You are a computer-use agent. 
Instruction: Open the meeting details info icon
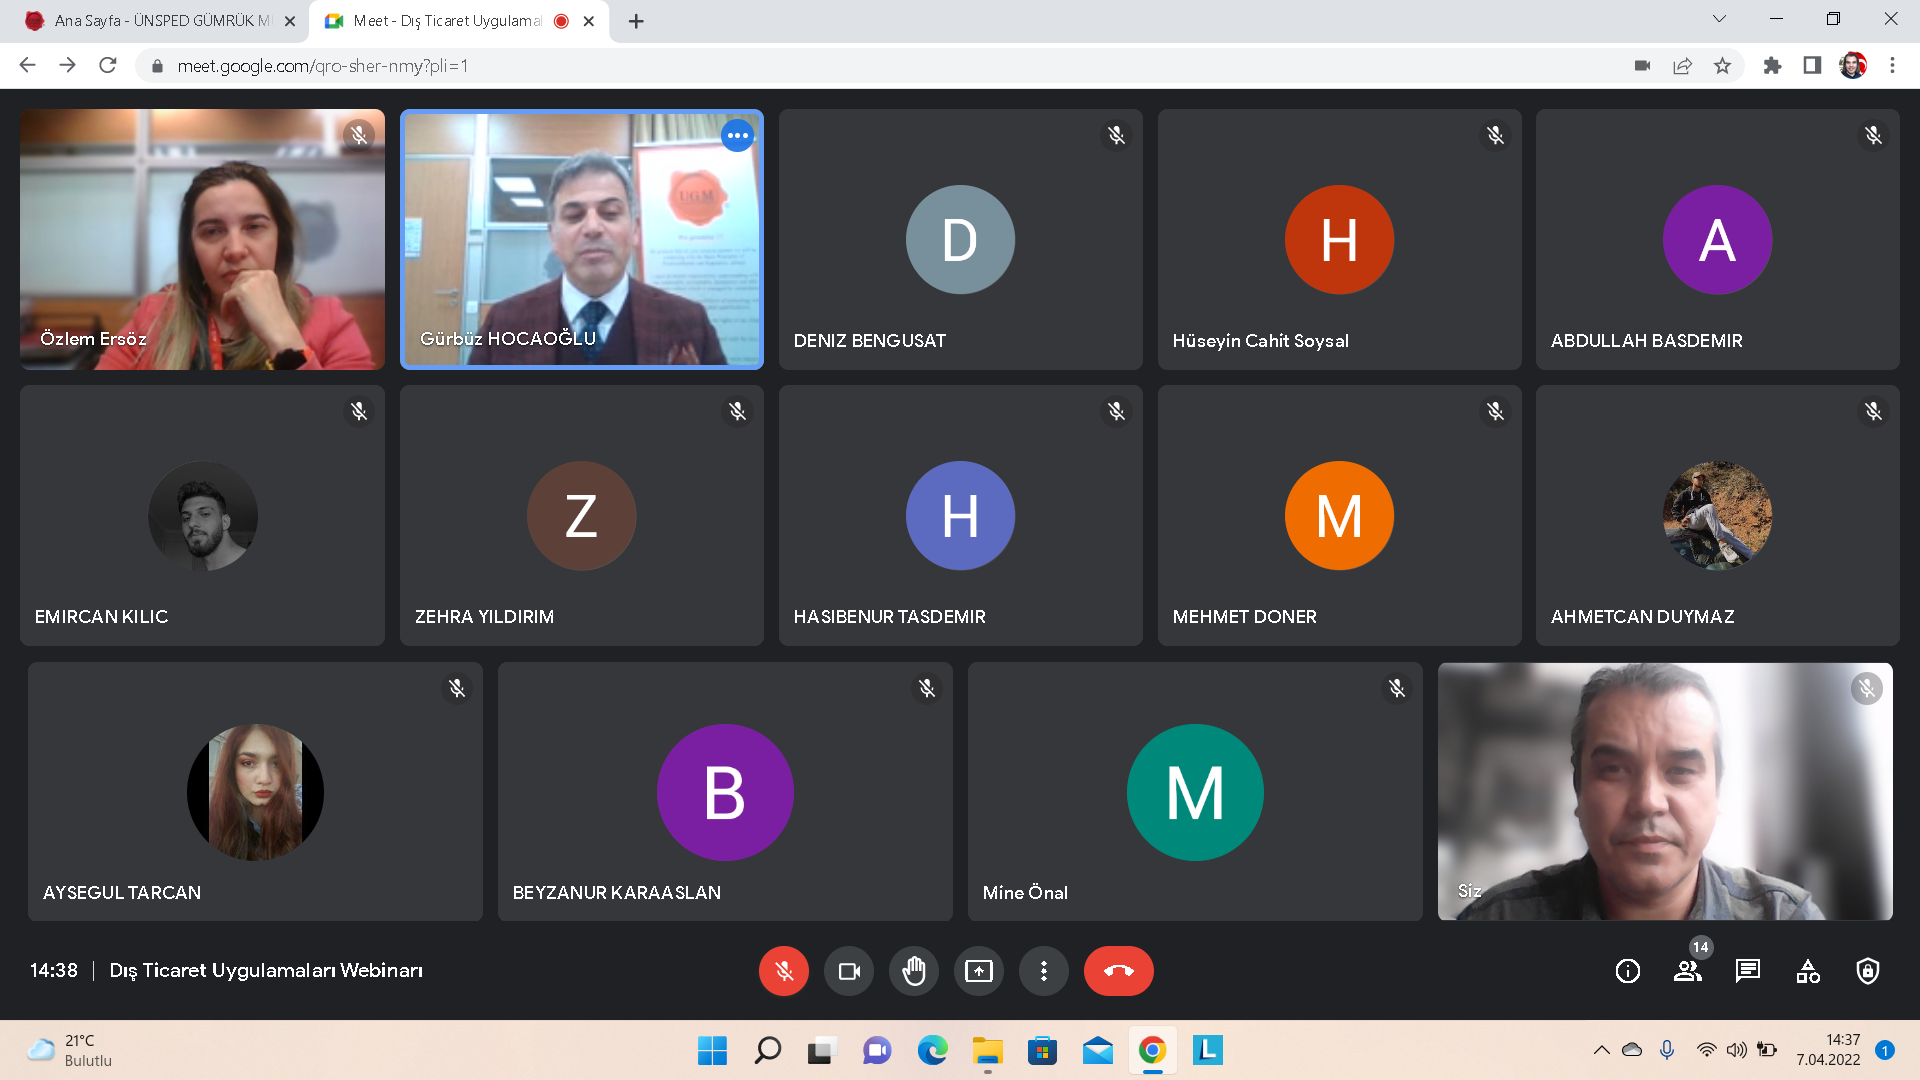point(1627,971)
